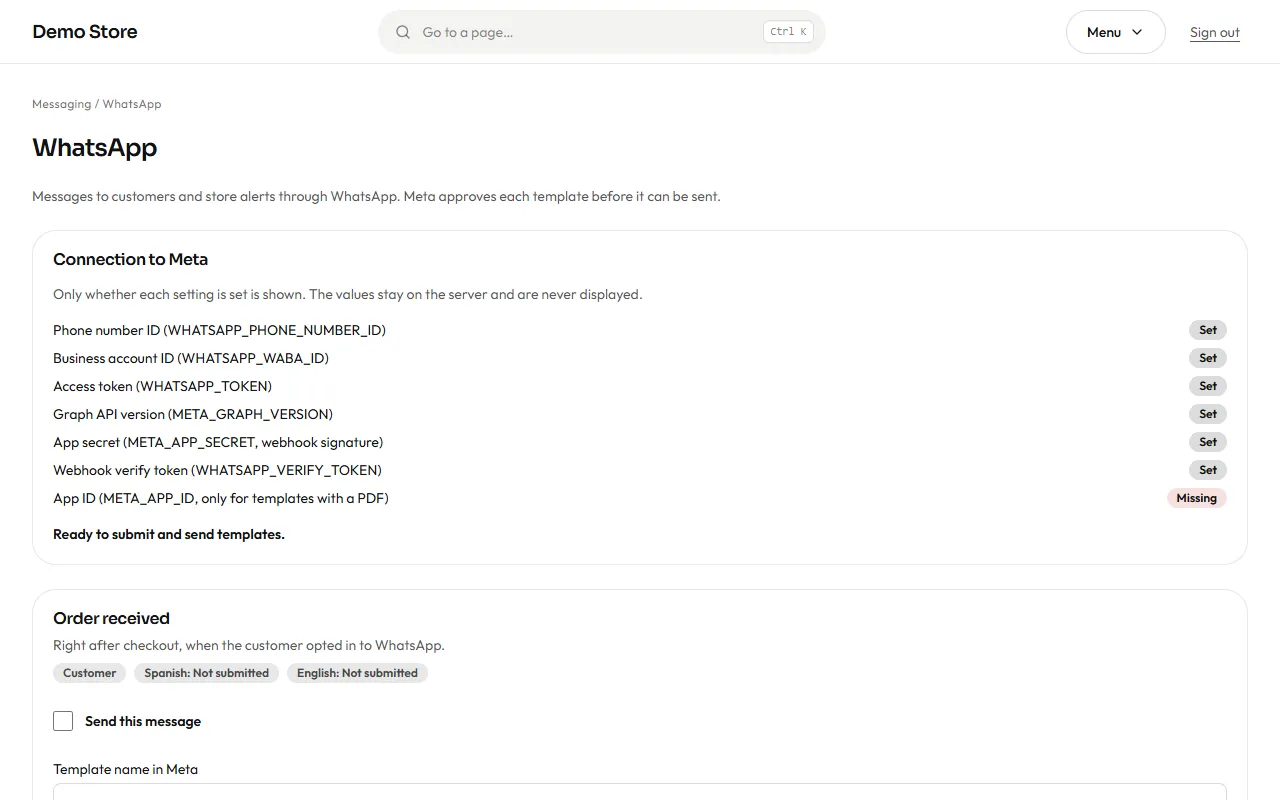Click the App ID (META_APP_ID) label
The height and width of the screenshot is (800, 1280).
(x=221, y=498)
